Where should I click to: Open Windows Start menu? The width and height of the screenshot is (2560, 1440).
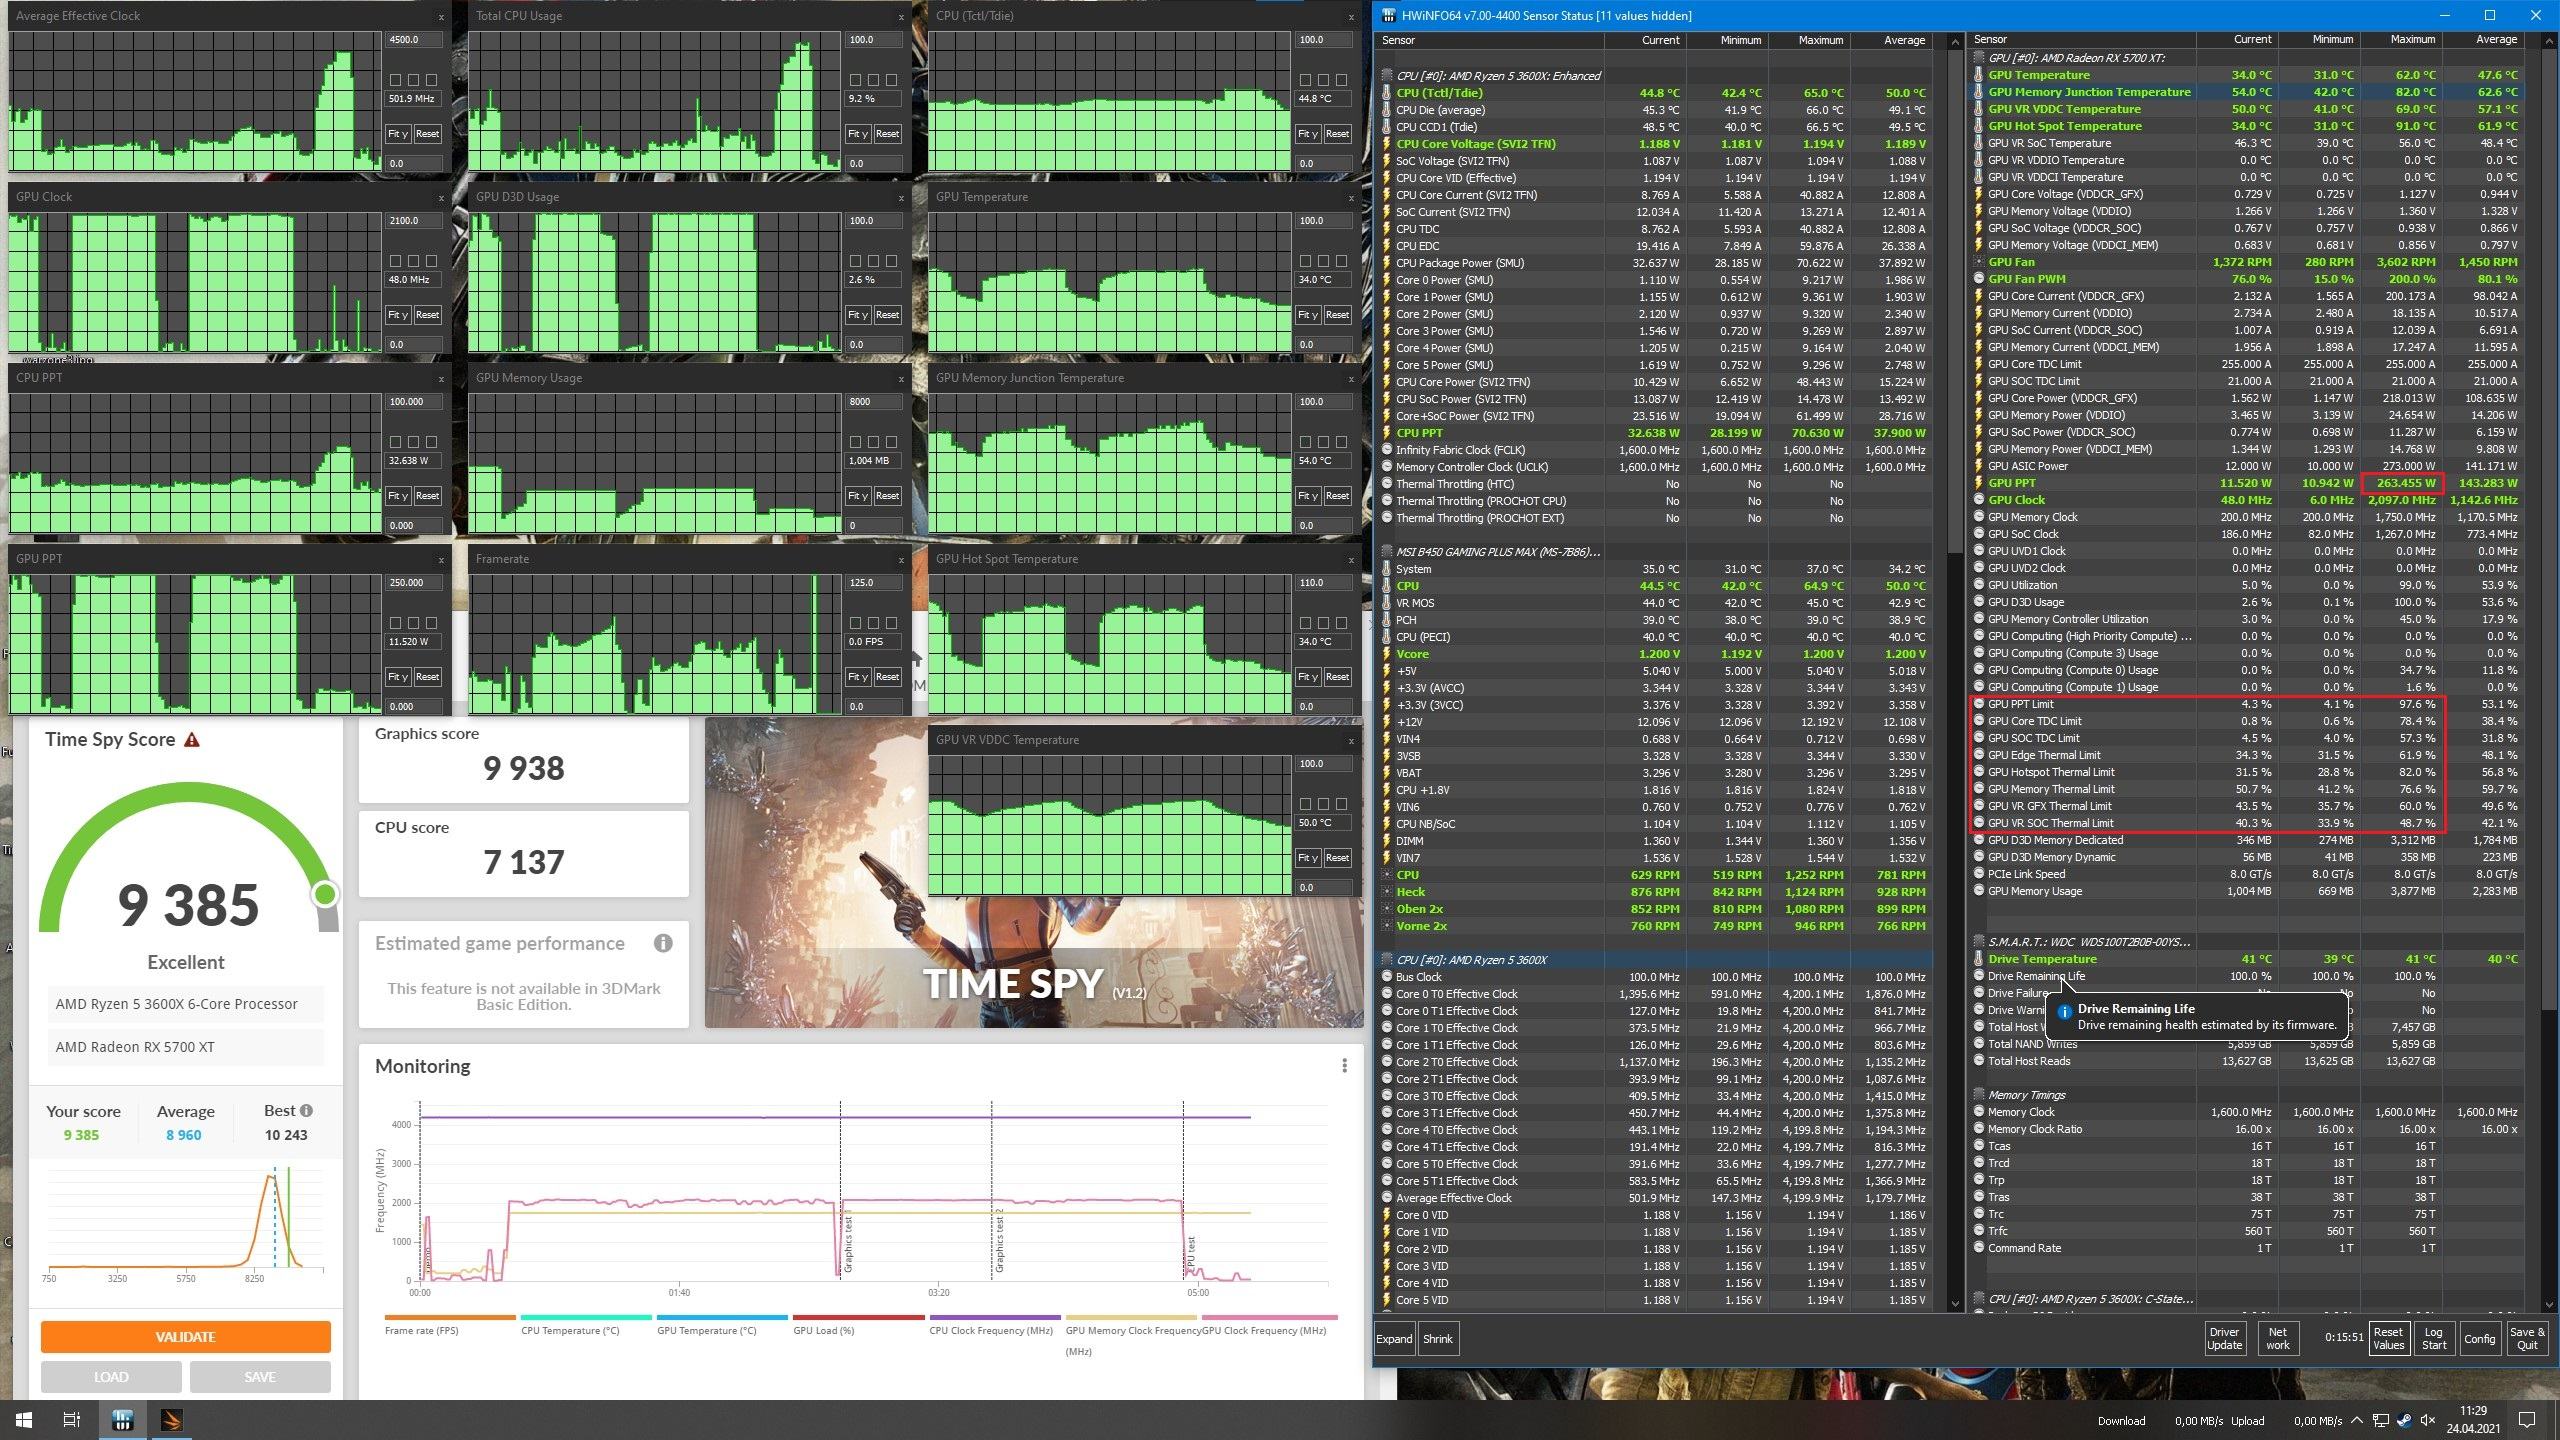tap(23, 1420)
